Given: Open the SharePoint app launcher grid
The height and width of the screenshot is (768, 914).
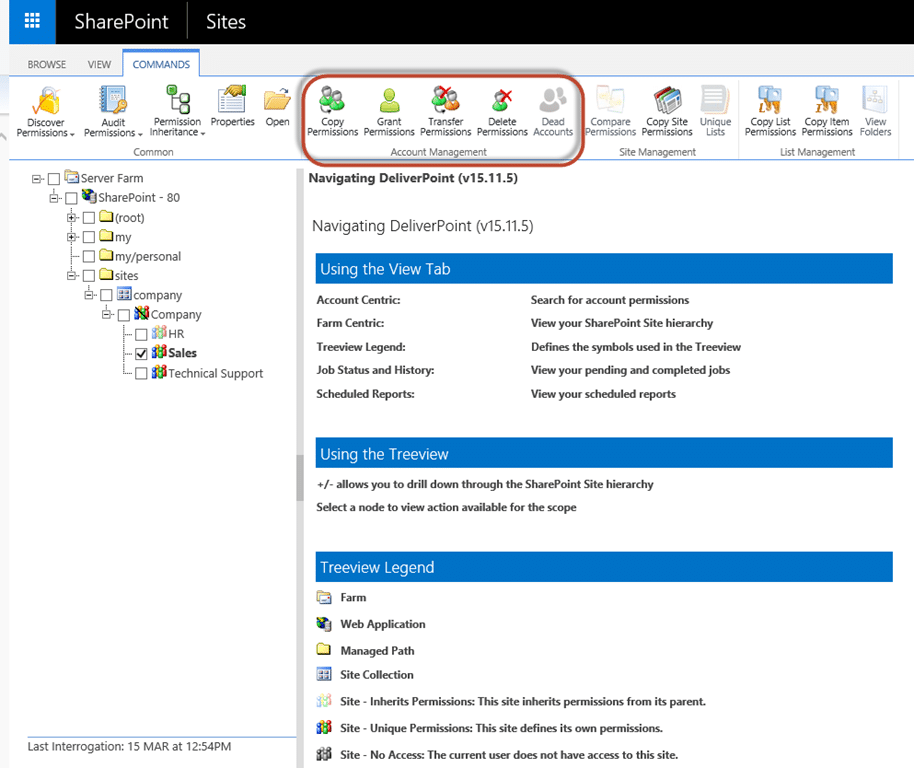Looking at the screenshot, I should [32, 22].
